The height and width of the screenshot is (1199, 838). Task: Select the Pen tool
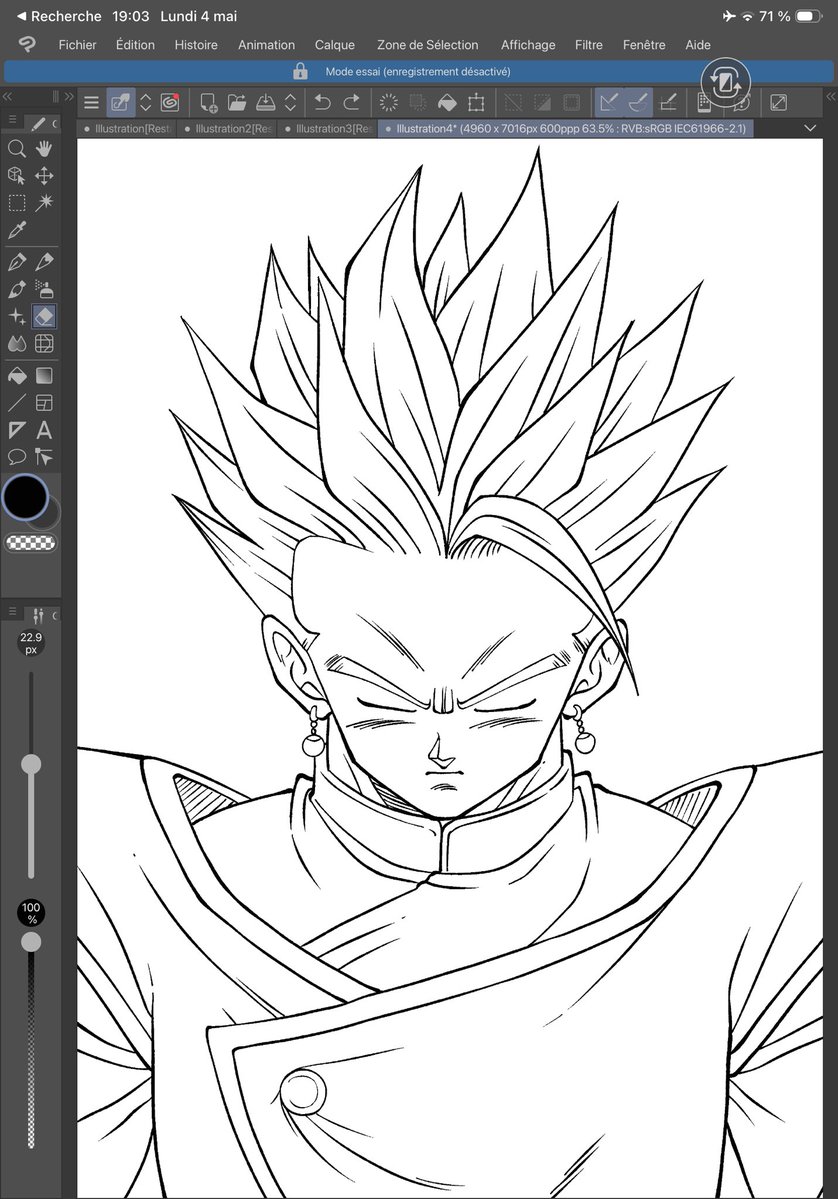point(17,262)
